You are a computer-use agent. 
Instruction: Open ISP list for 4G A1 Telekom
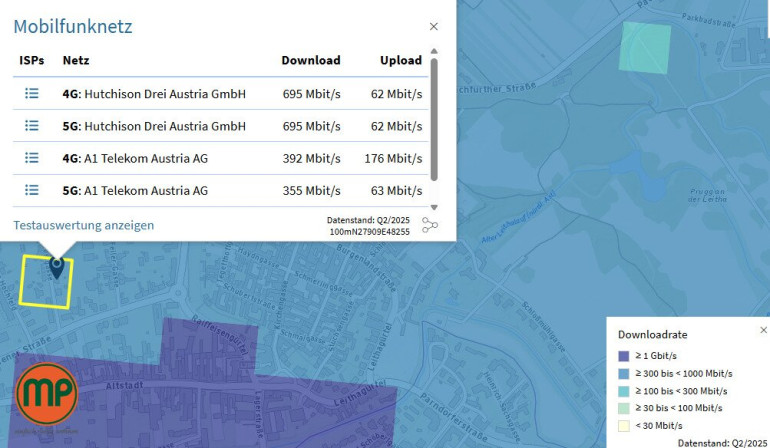click(31, 158)
